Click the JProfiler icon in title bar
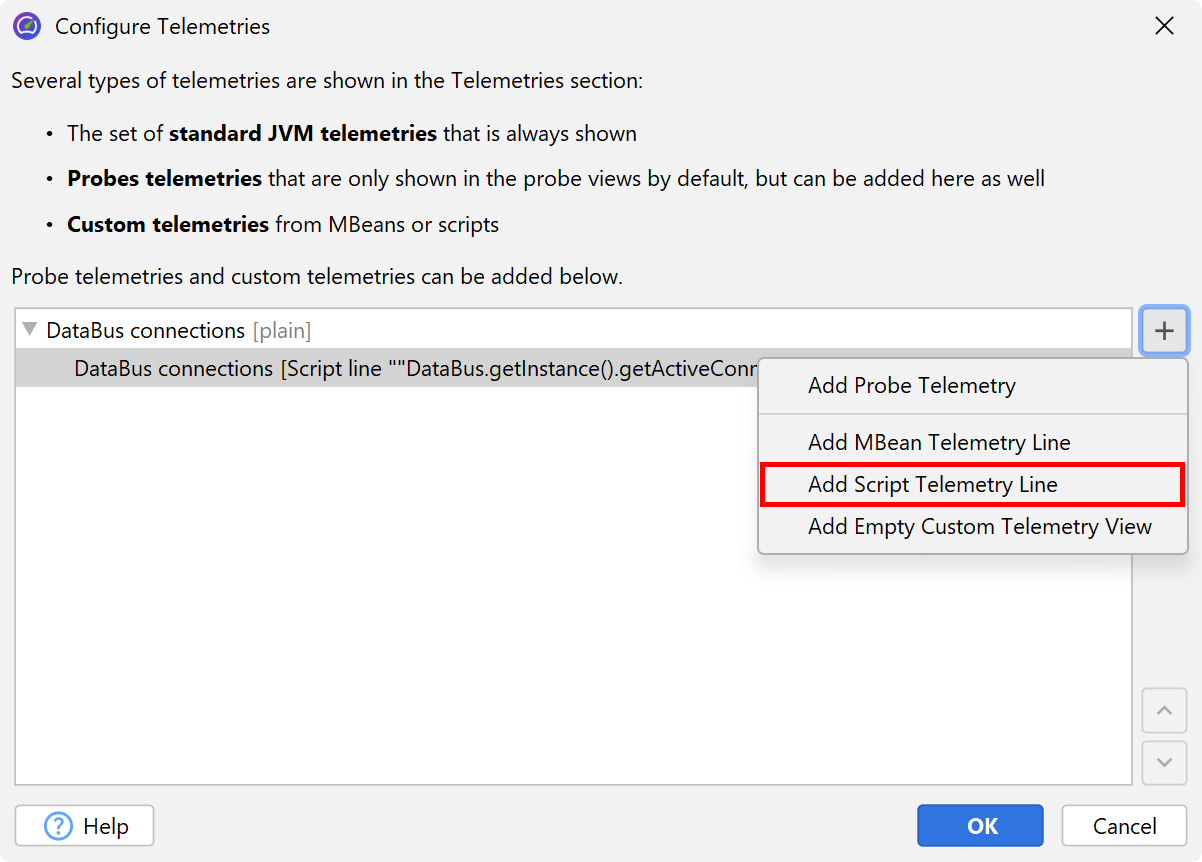Image resolution: width=1202 pixels, height=862 pixels. 27,26
